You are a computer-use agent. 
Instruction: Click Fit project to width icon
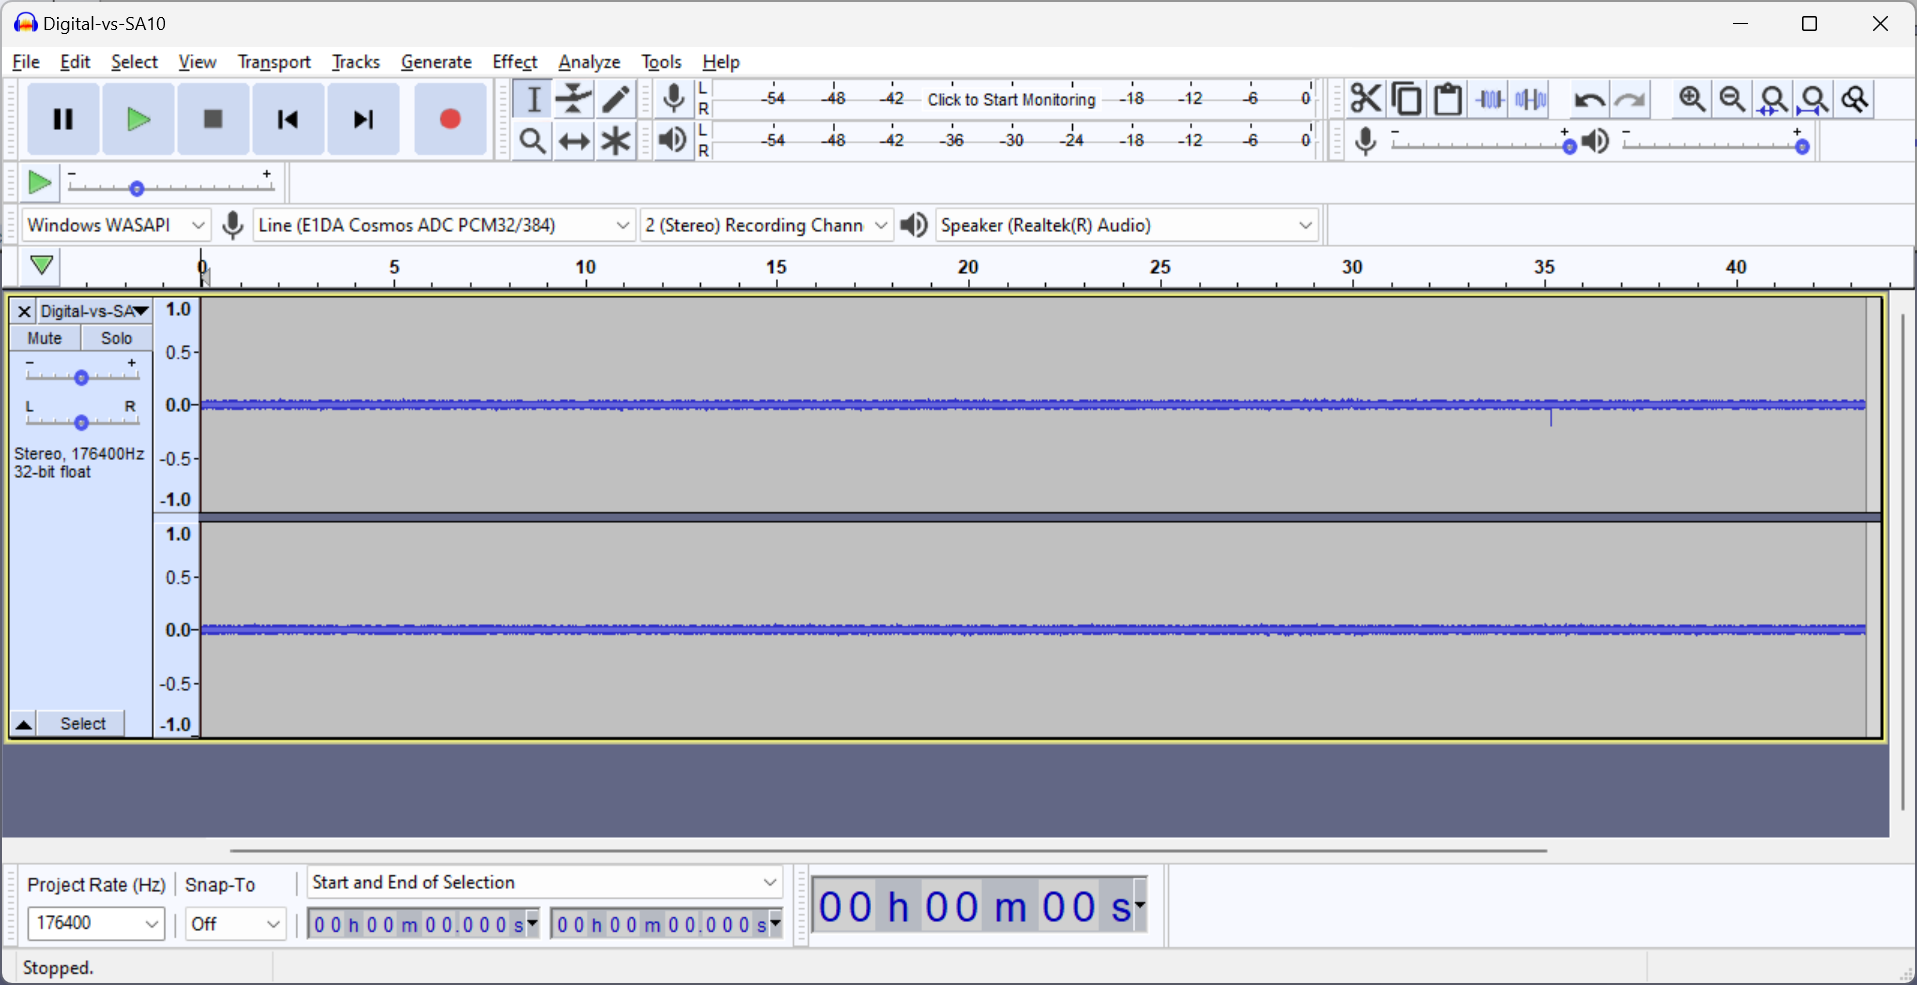(x=1815, y=99)
